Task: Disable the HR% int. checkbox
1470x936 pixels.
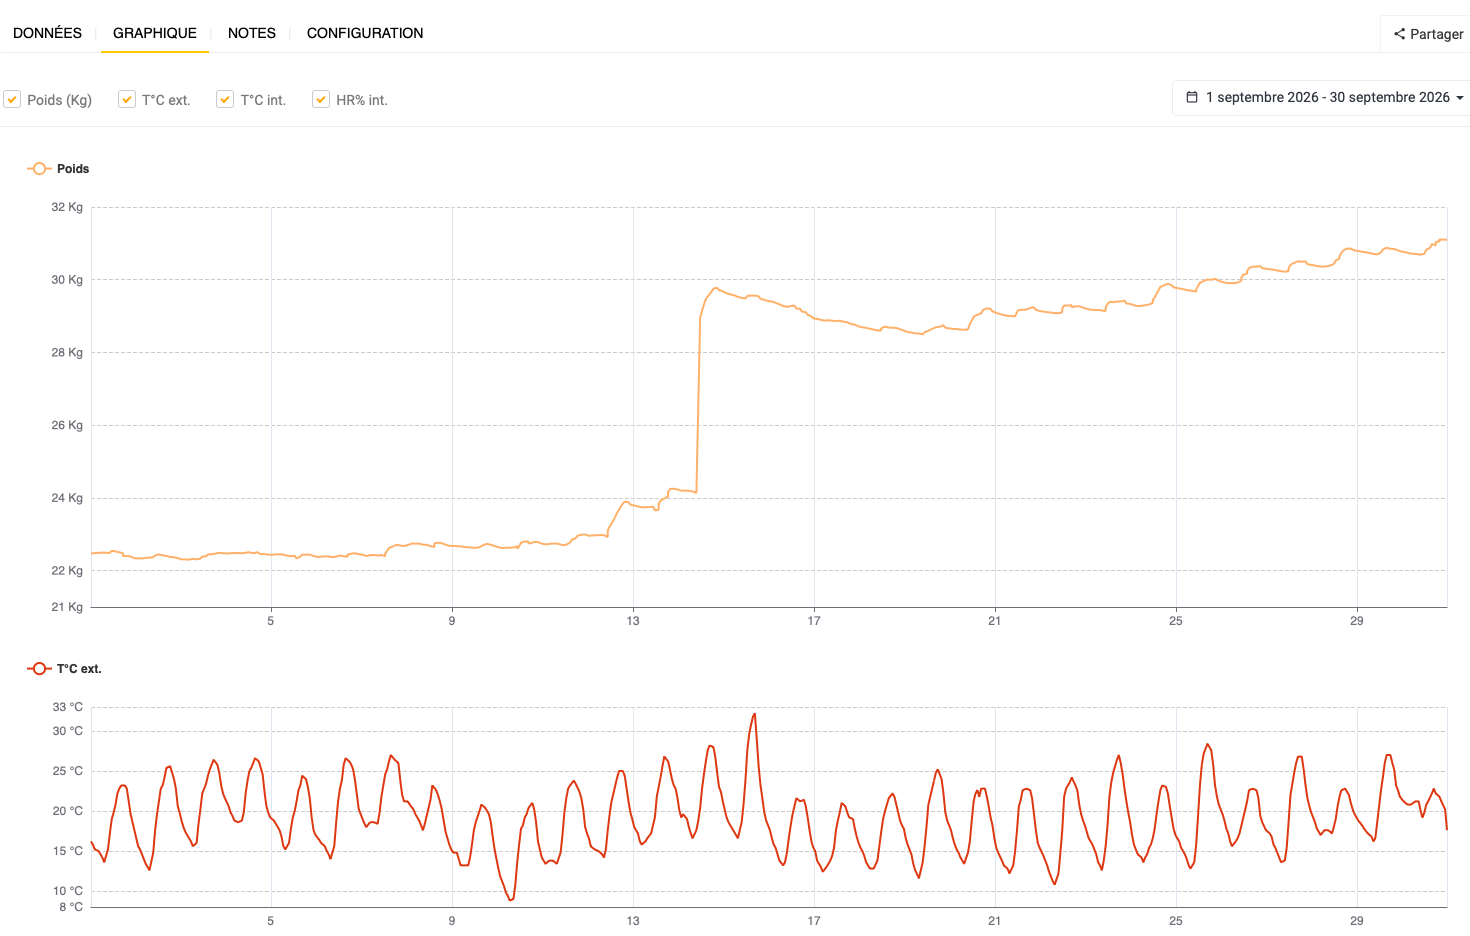Action: (x=321, y=99)
